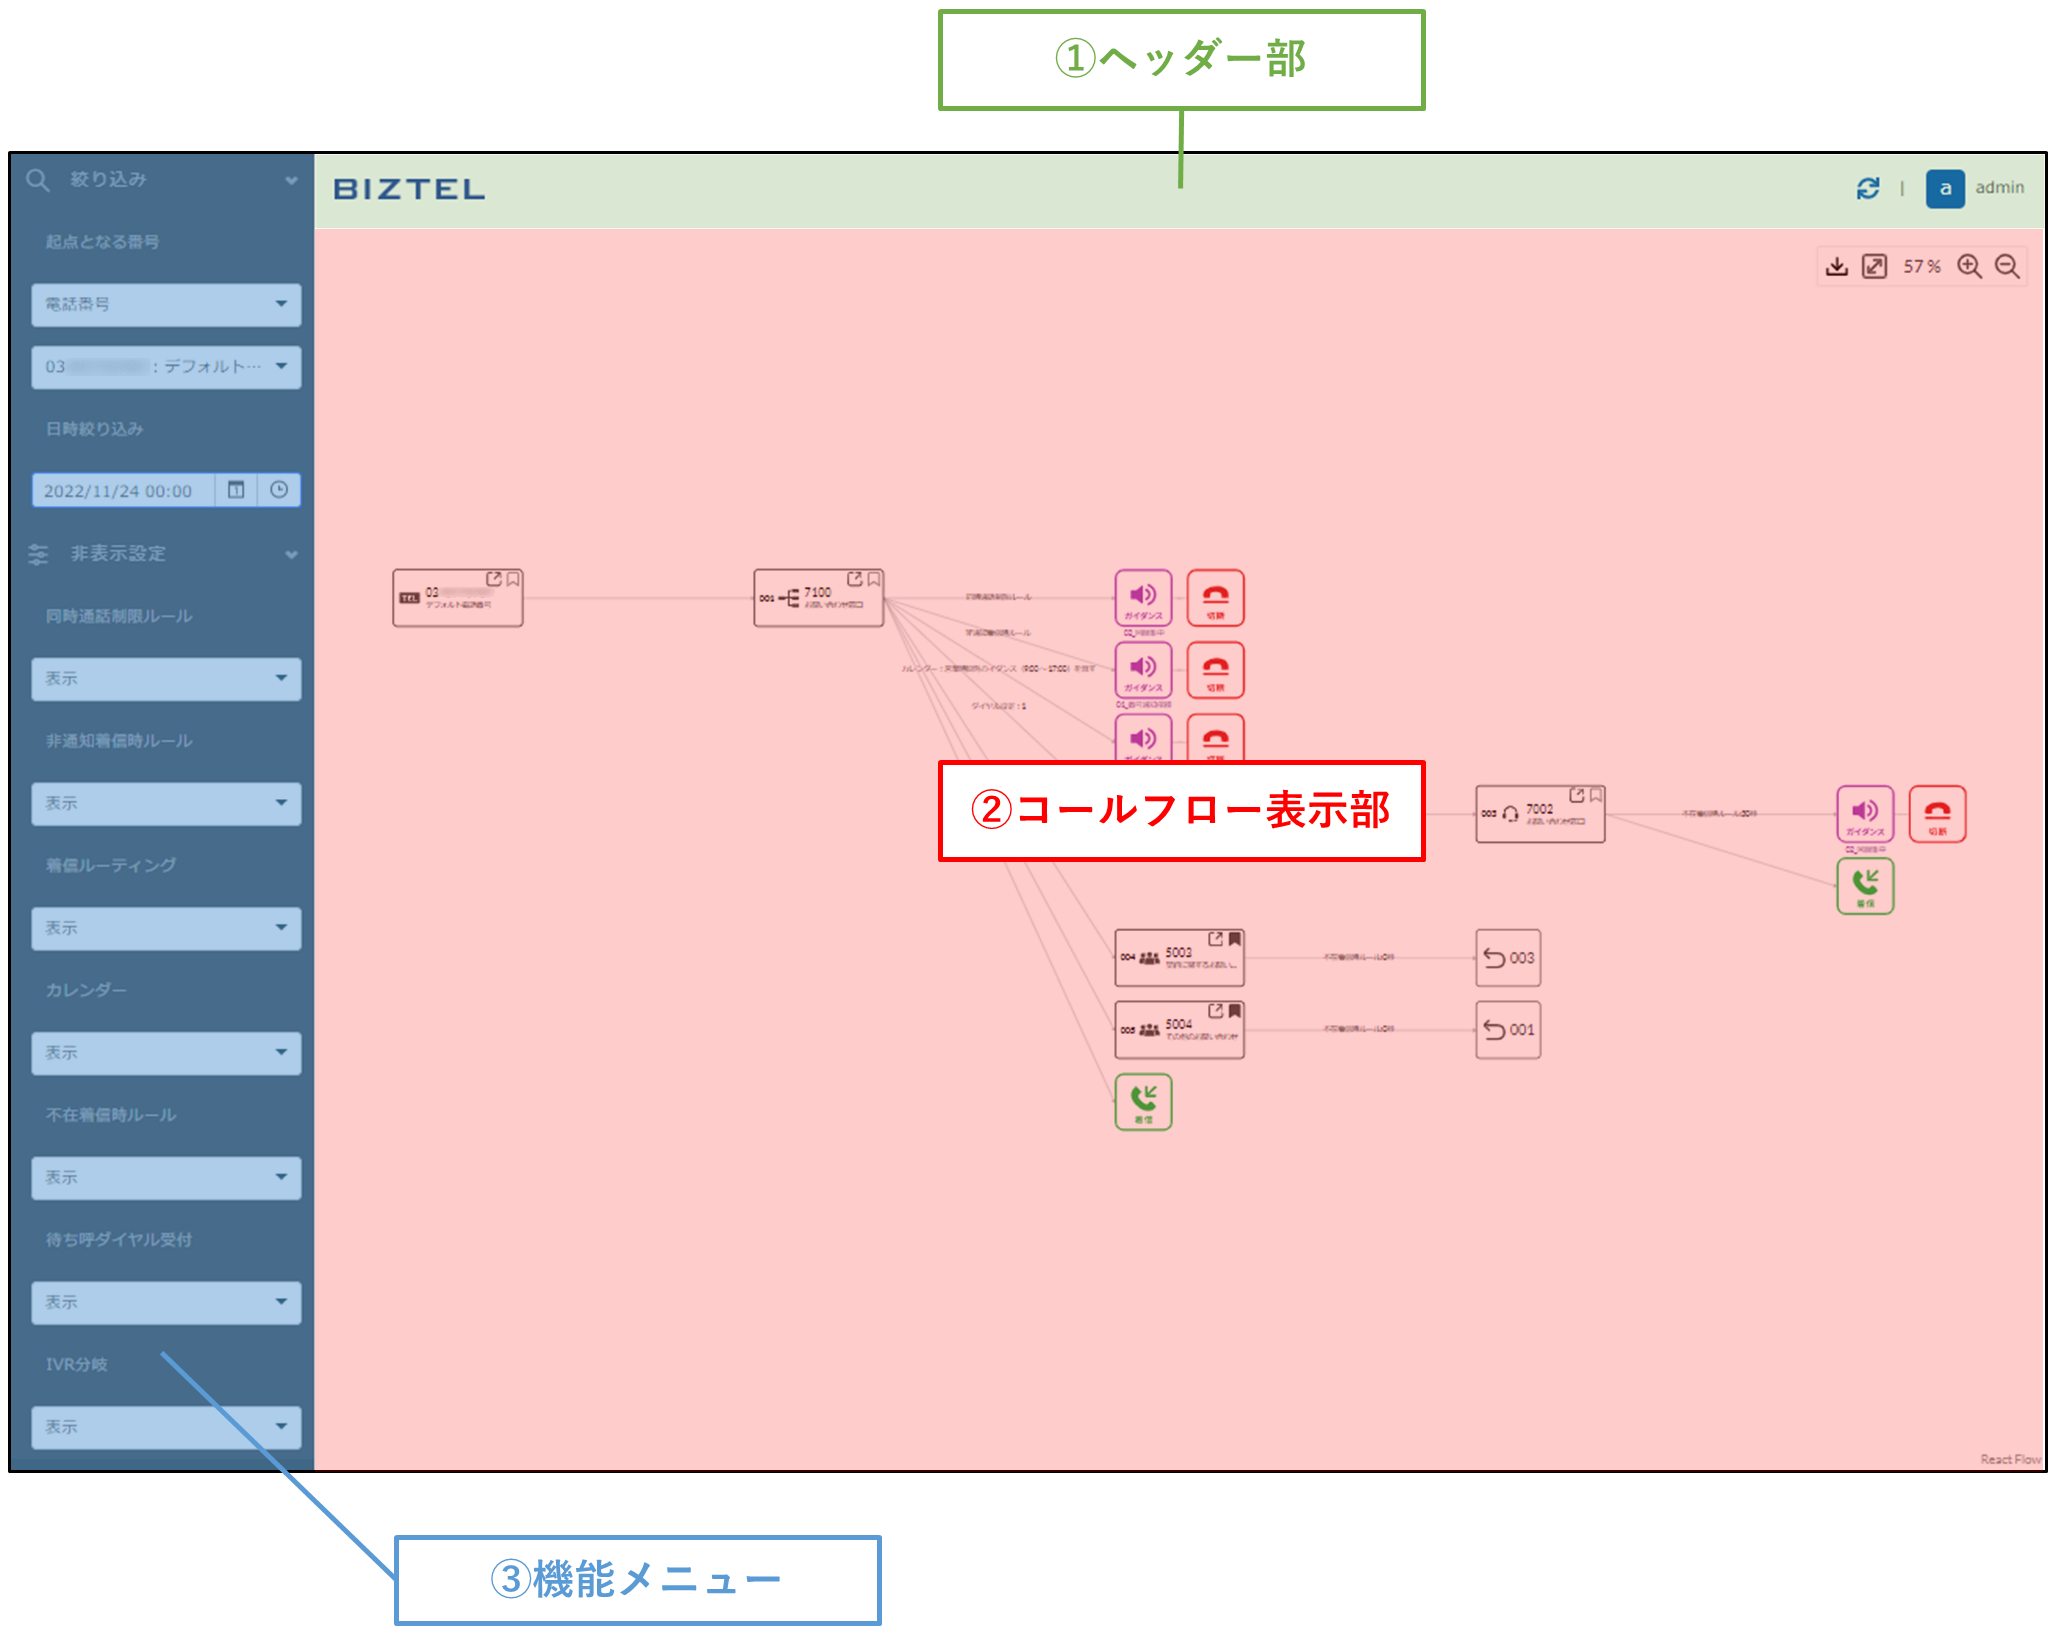Select the 7100 IVR node box

[x=819, y=598]
